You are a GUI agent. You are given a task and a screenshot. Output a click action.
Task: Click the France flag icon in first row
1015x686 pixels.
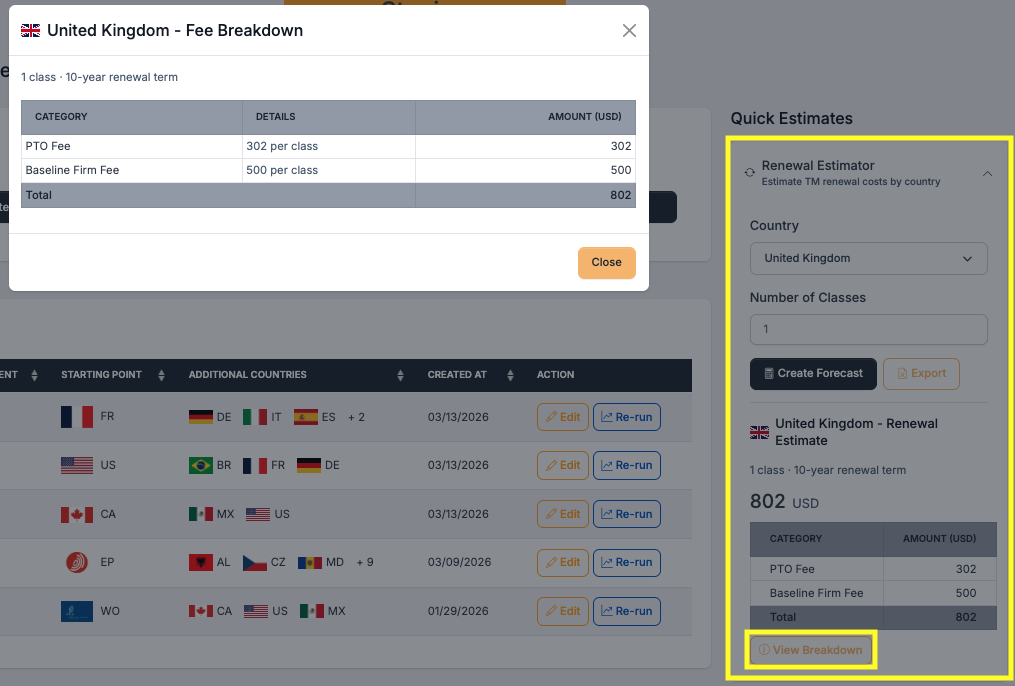[x=77, y=417]
